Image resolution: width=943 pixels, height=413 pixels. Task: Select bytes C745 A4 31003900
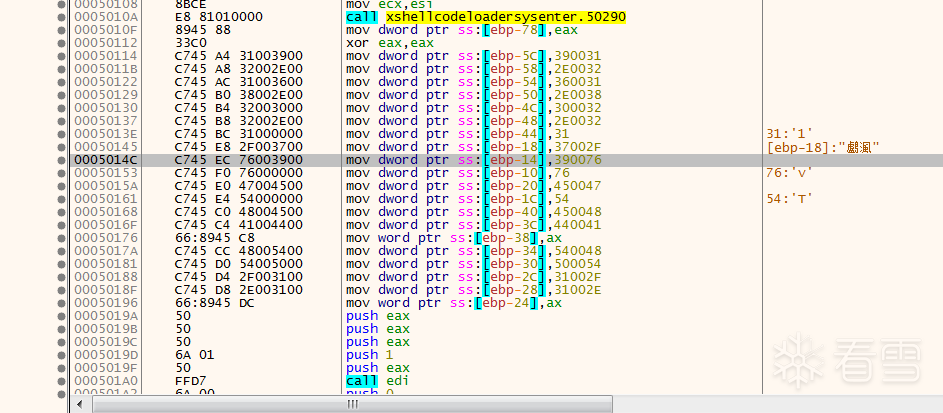click(238, 56)
